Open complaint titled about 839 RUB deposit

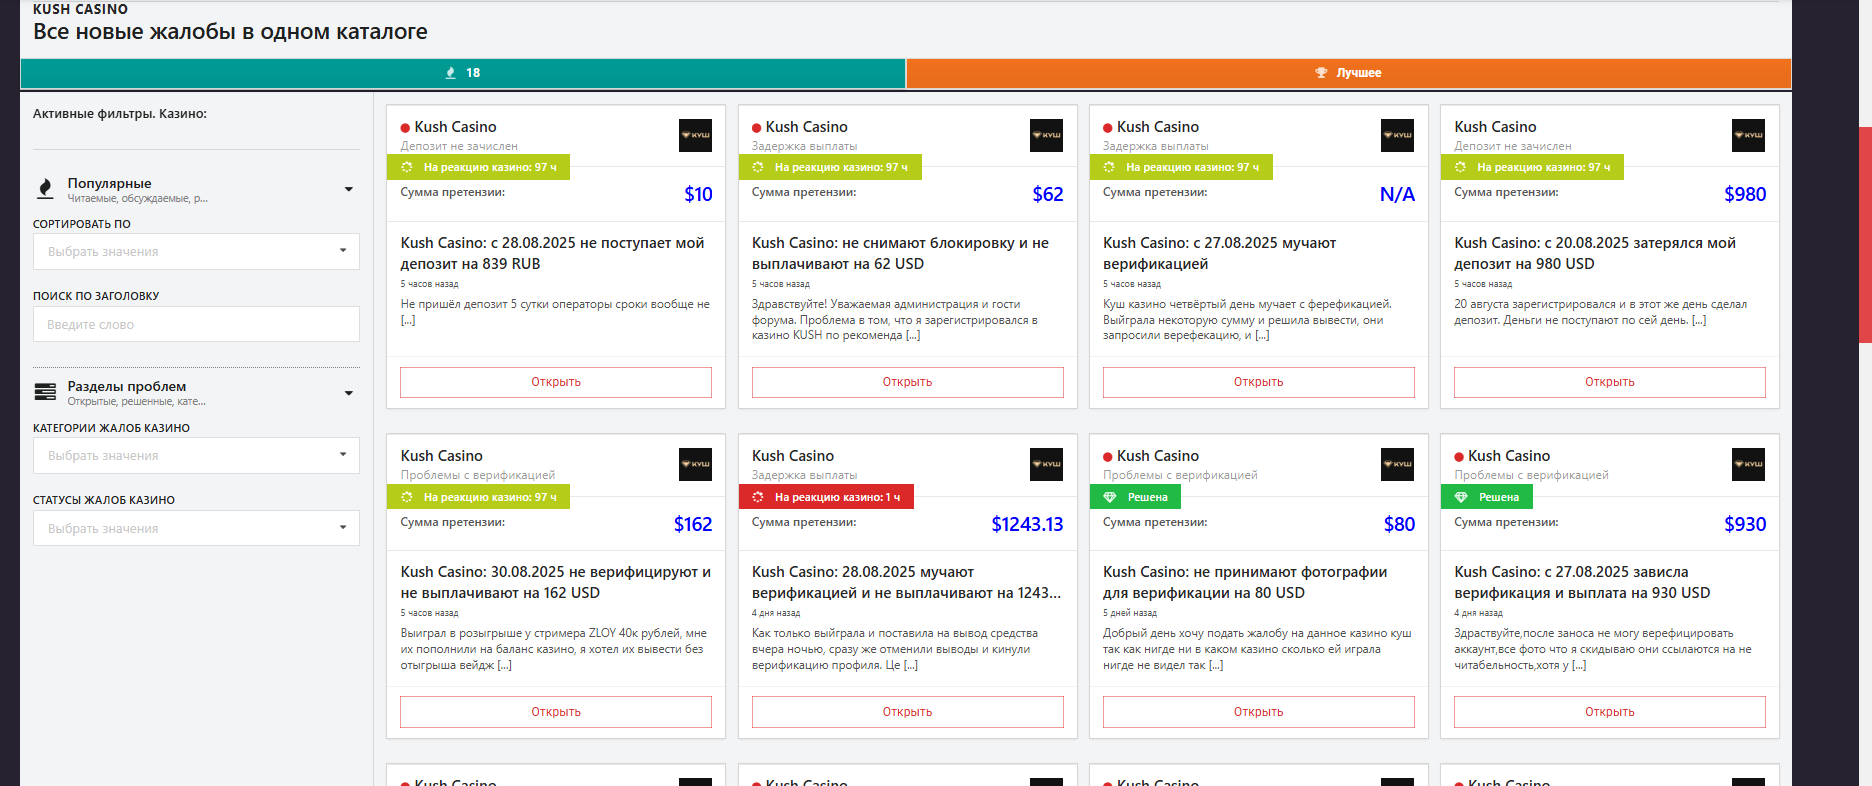coord(555,382)
